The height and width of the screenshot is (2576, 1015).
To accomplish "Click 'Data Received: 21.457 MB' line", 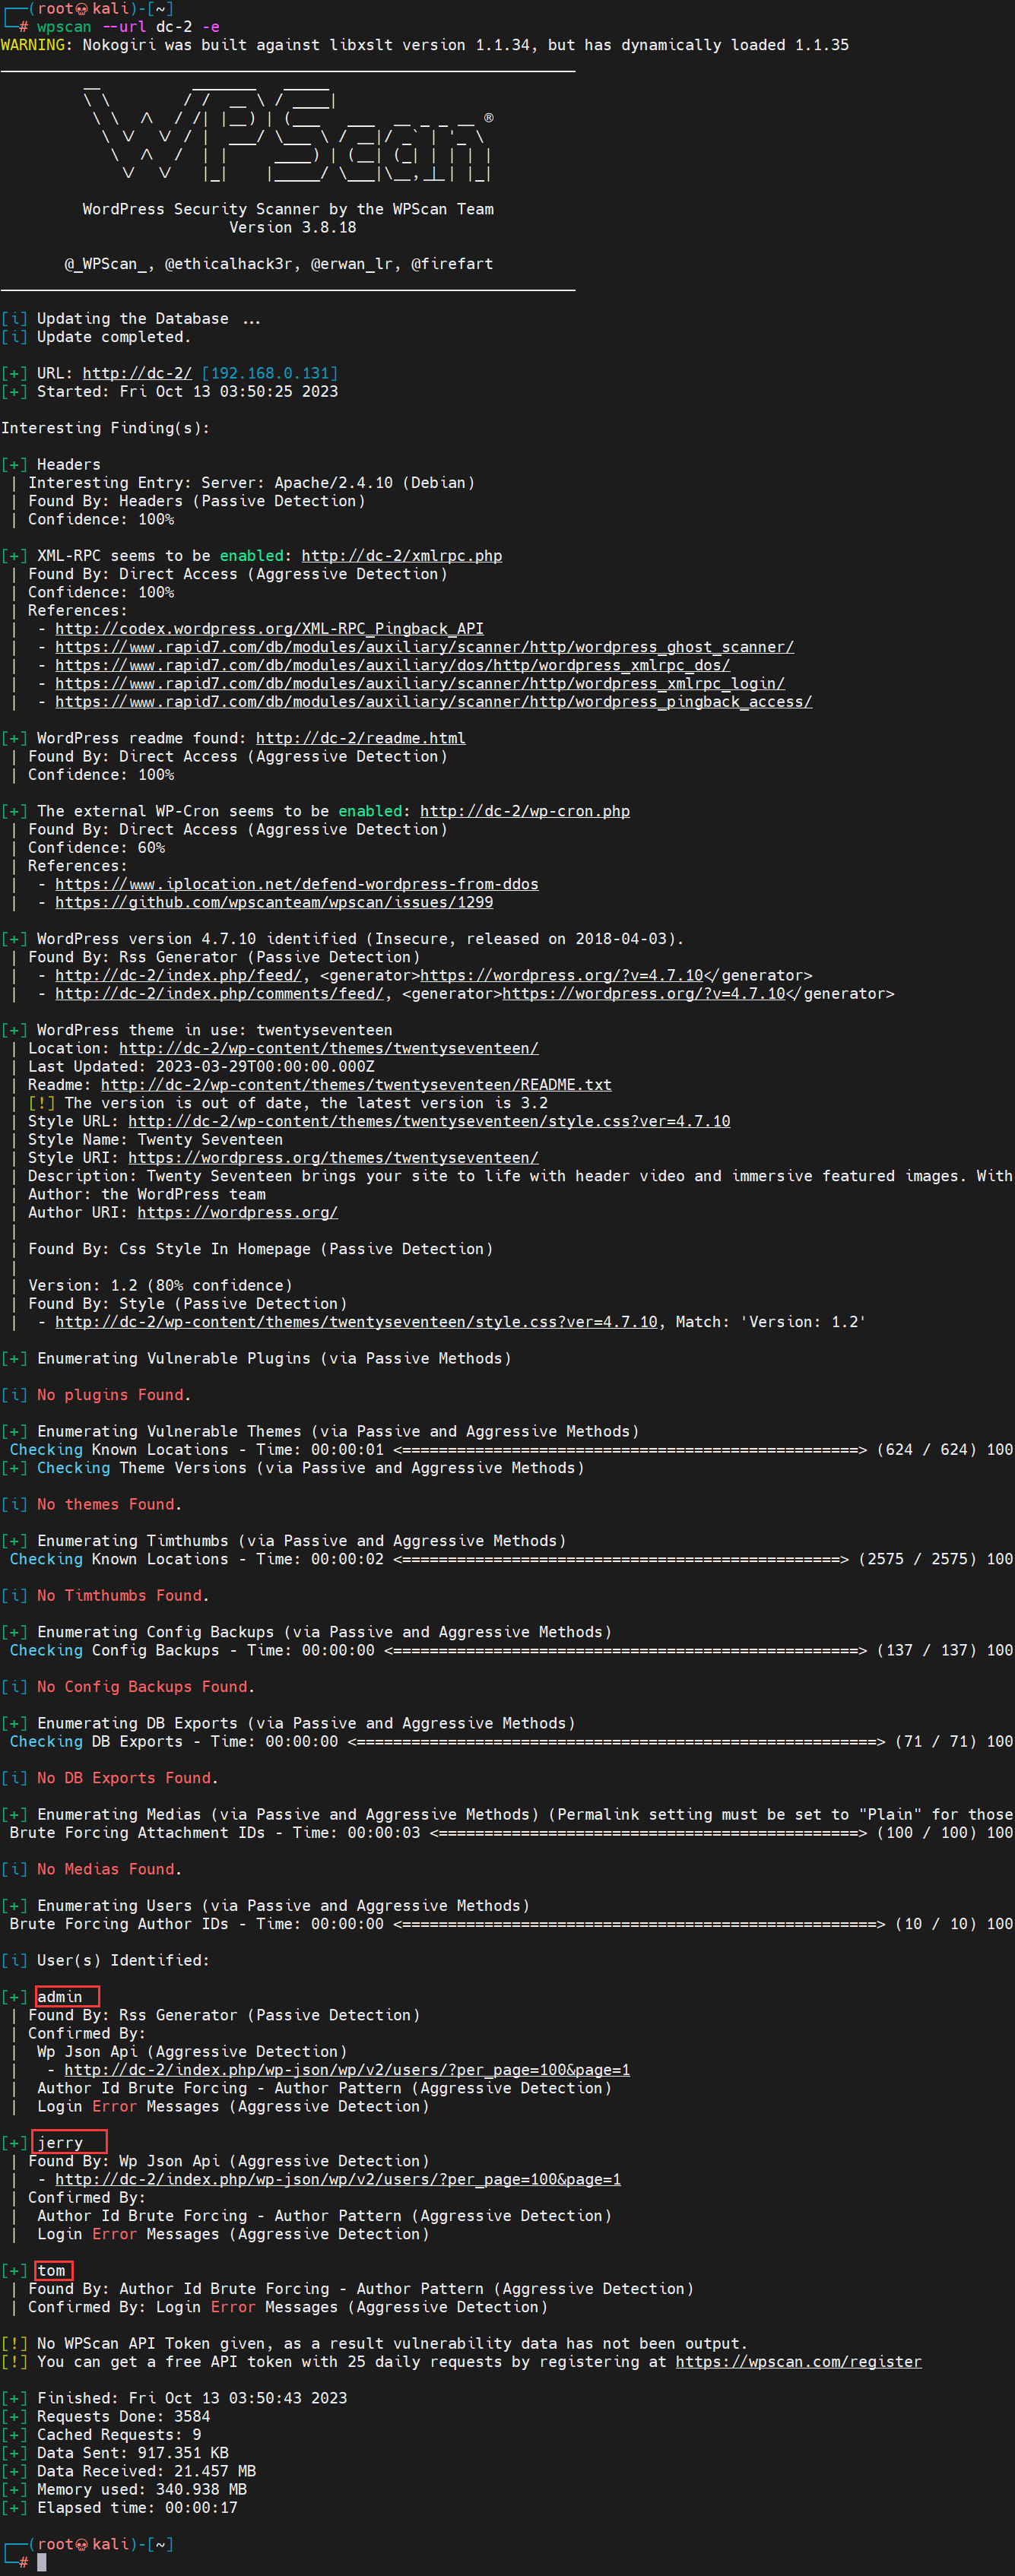I will pos(146,2472).
